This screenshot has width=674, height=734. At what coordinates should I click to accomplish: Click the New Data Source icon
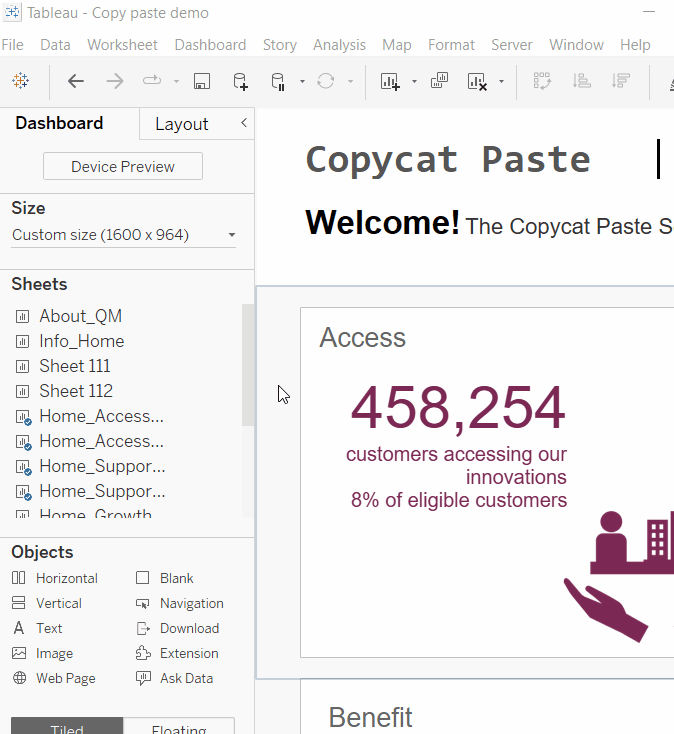pyautogui.click(x=240, y=81)
